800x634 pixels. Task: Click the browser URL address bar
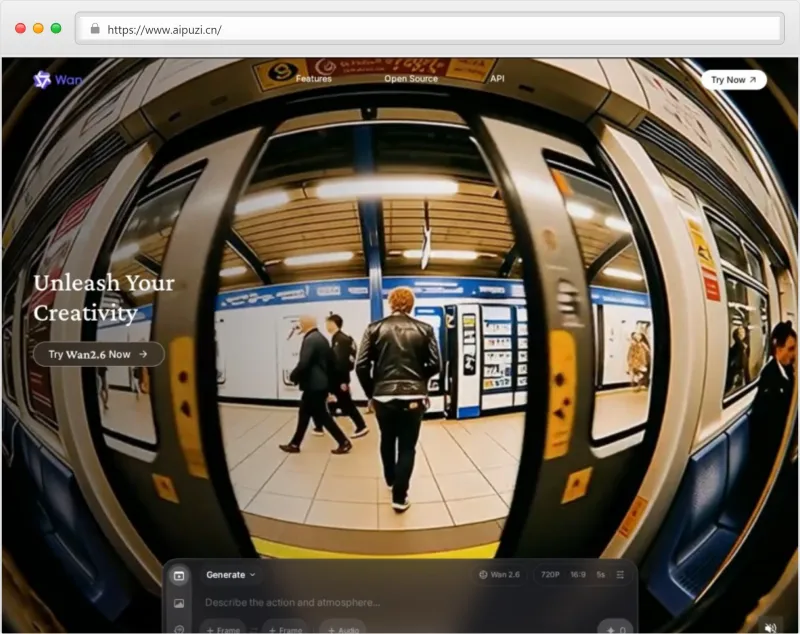coord(430,29)
